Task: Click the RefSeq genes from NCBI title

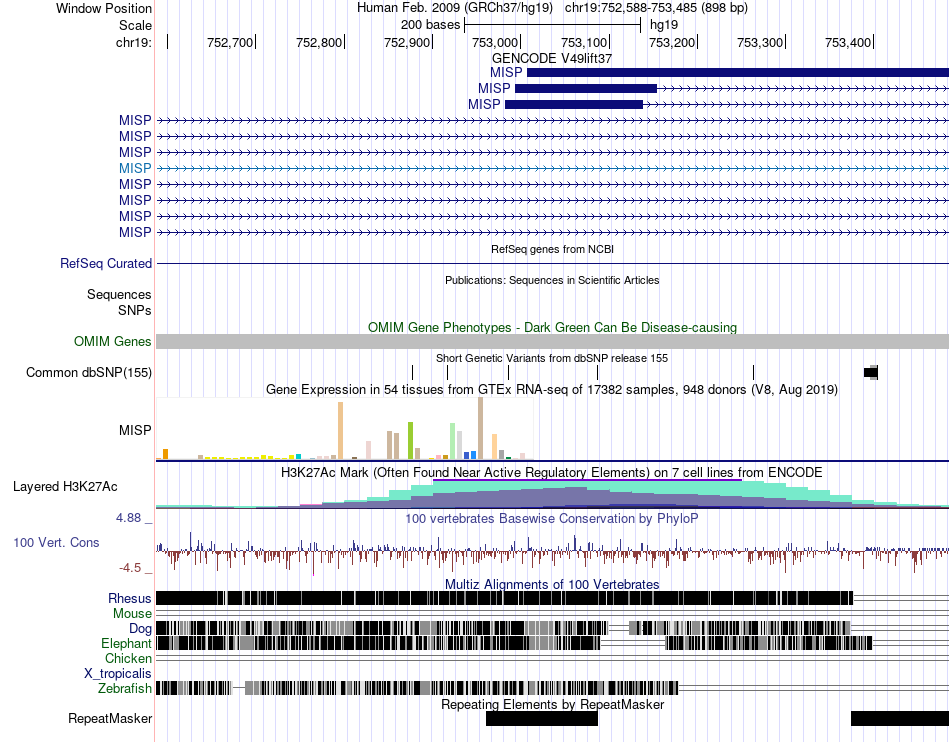Action: pos(553,249)
